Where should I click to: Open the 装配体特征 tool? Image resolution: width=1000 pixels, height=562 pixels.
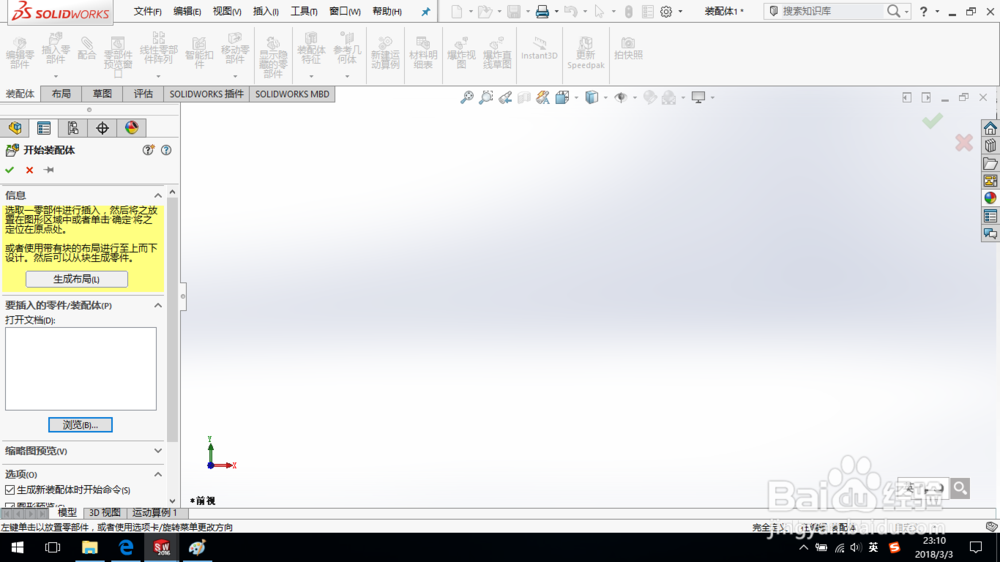click(x=311, y=48)
